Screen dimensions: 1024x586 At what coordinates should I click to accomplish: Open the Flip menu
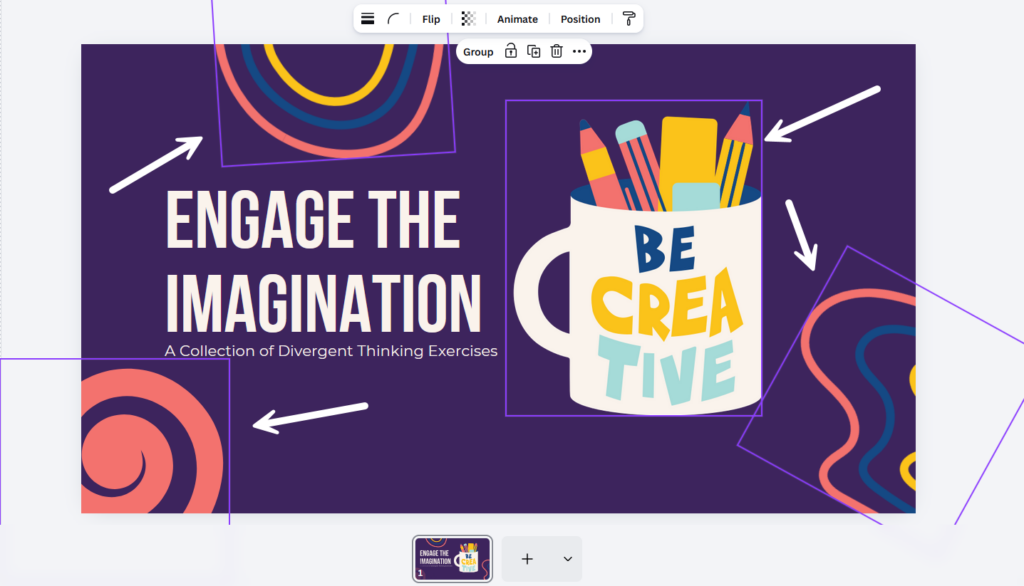[x=431, y=19]
